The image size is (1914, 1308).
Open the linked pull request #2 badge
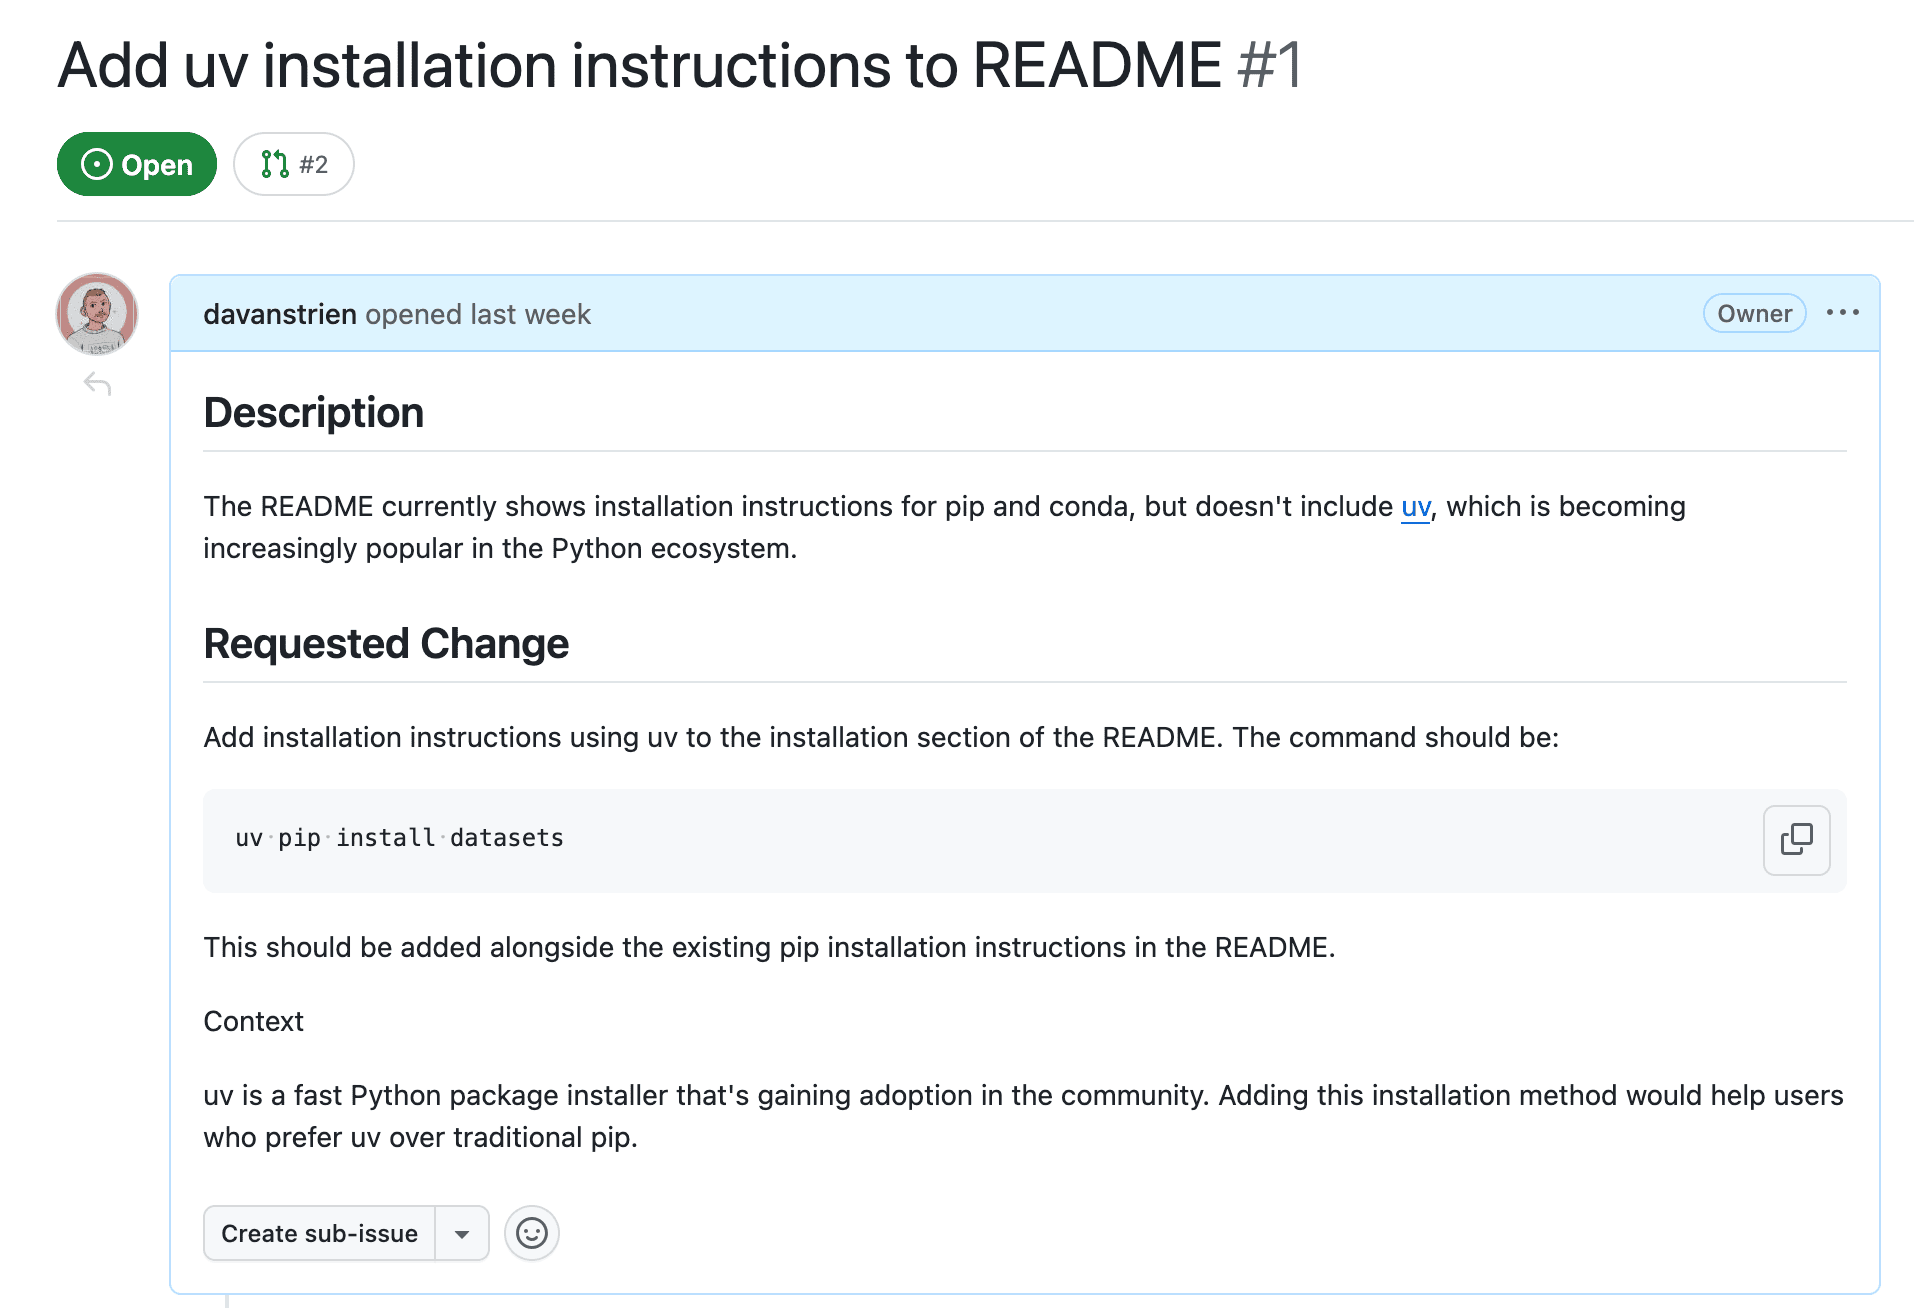pos(293,163)
